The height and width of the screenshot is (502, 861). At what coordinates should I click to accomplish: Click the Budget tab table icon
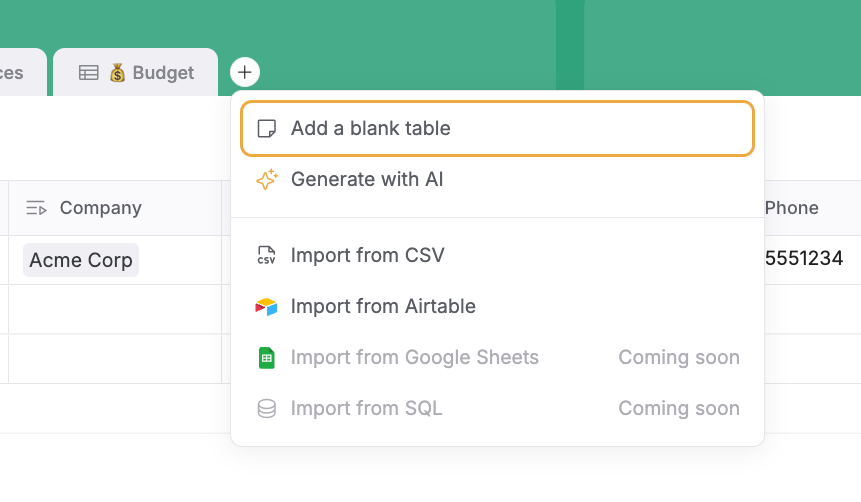89,73
